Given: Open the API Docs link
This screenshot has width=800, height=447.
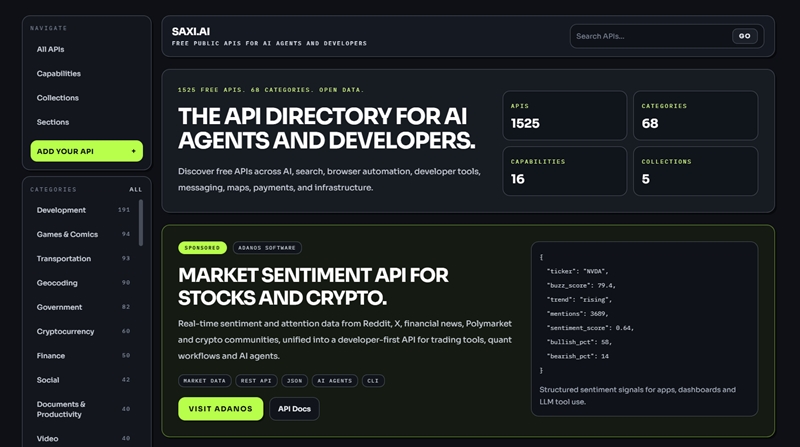Looking at the screenshot, I should click(x=294, y=408).
